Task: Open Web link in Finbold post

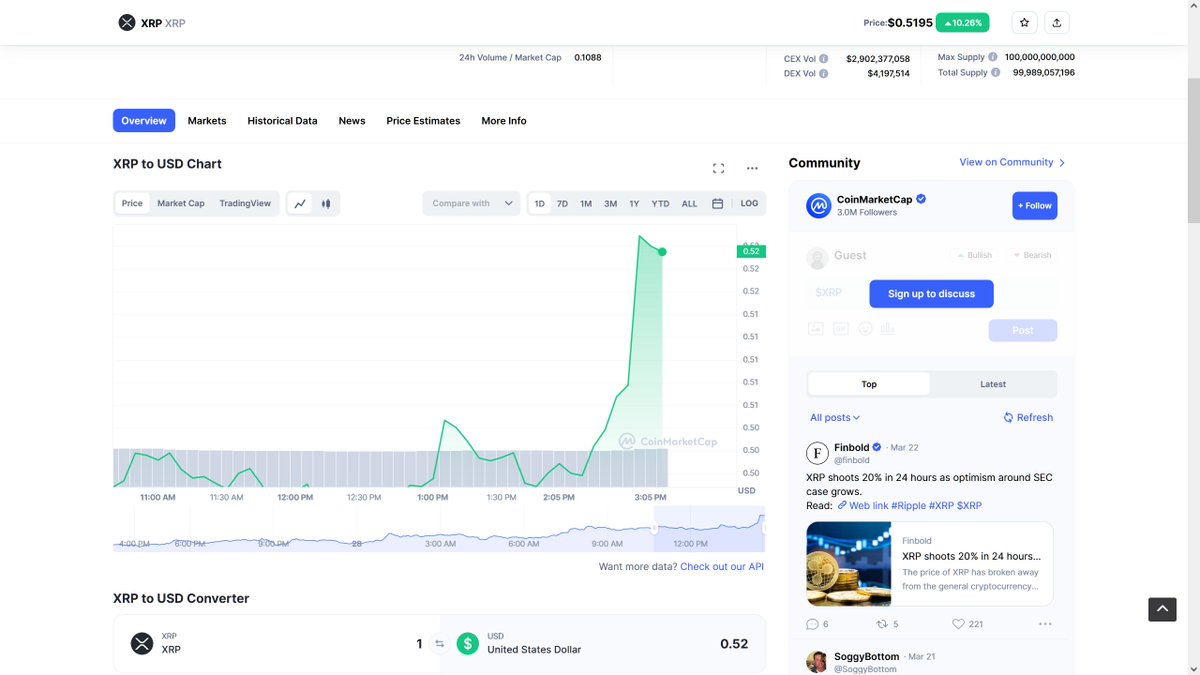Action: (863, 506)
